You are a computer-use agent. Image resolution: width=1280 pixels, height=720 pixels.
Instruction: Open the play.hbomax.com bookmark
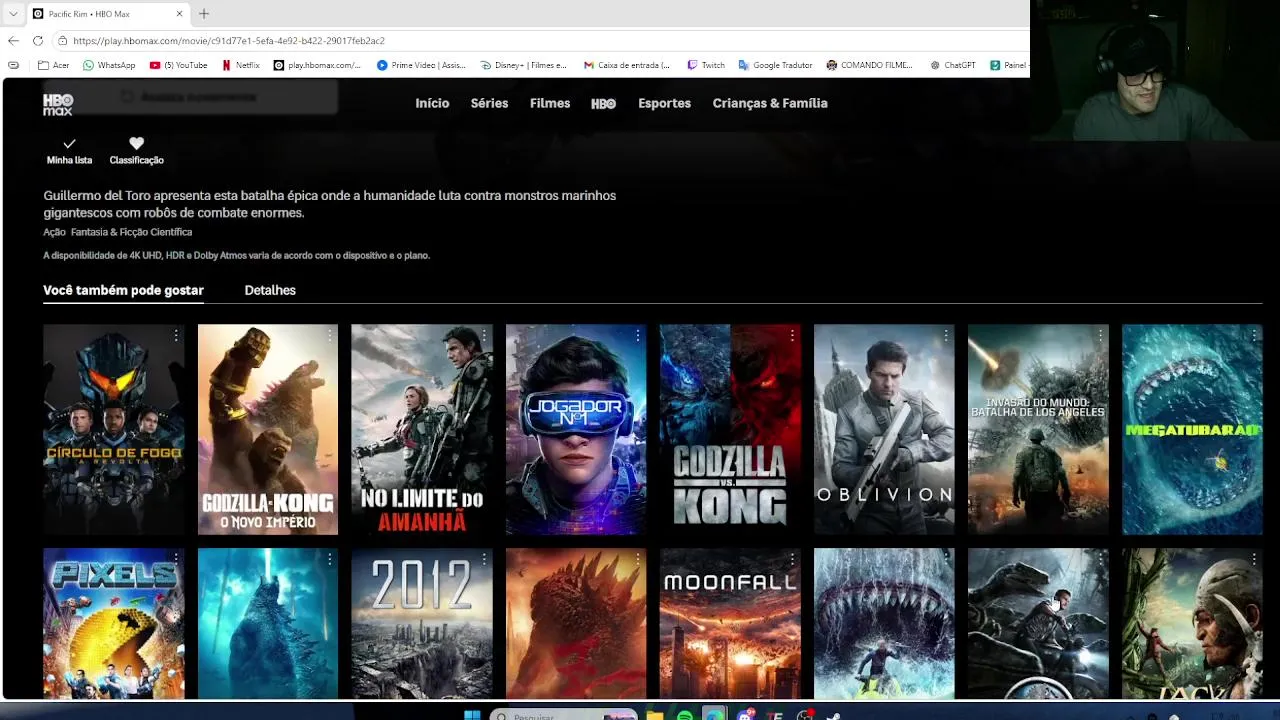pyautogui.click(x=317, y=65)
